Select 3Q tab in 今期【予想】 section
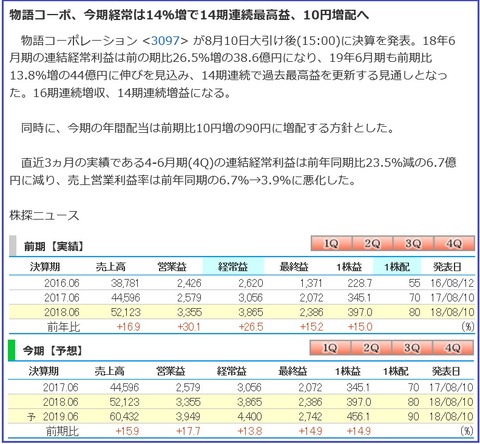480x444 pixels. (412, 348)
